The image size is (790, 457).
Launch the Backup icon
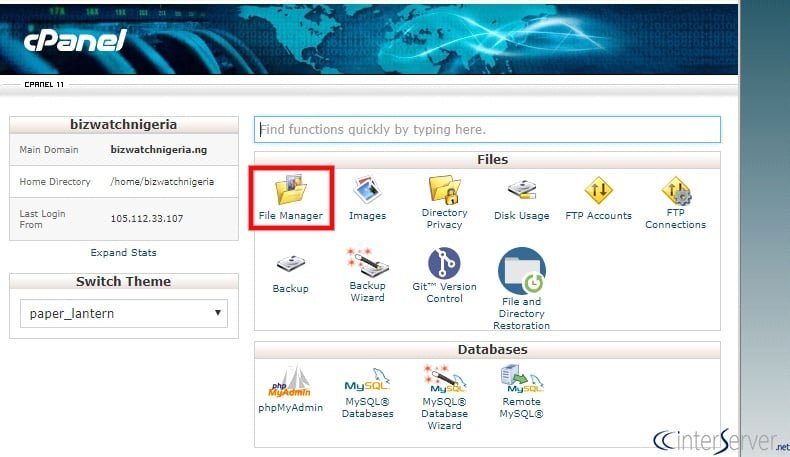click(x=290, y=264)
